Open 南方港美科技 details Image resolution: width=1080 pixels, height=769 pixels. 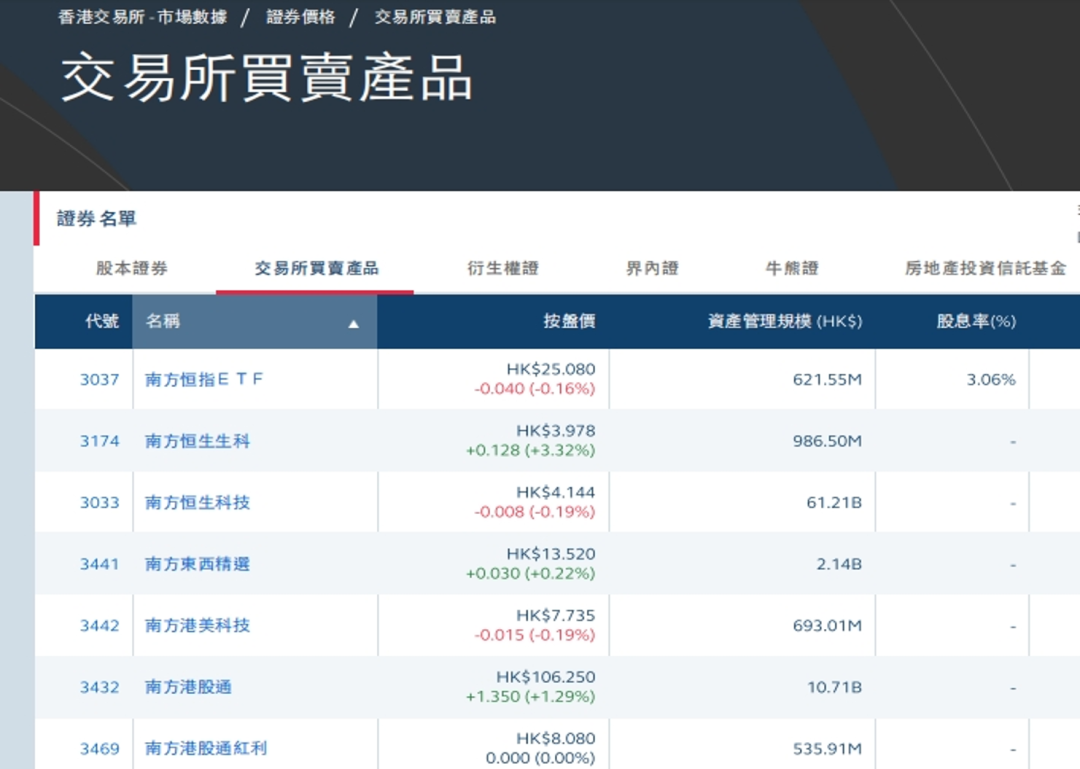point(197,626)
